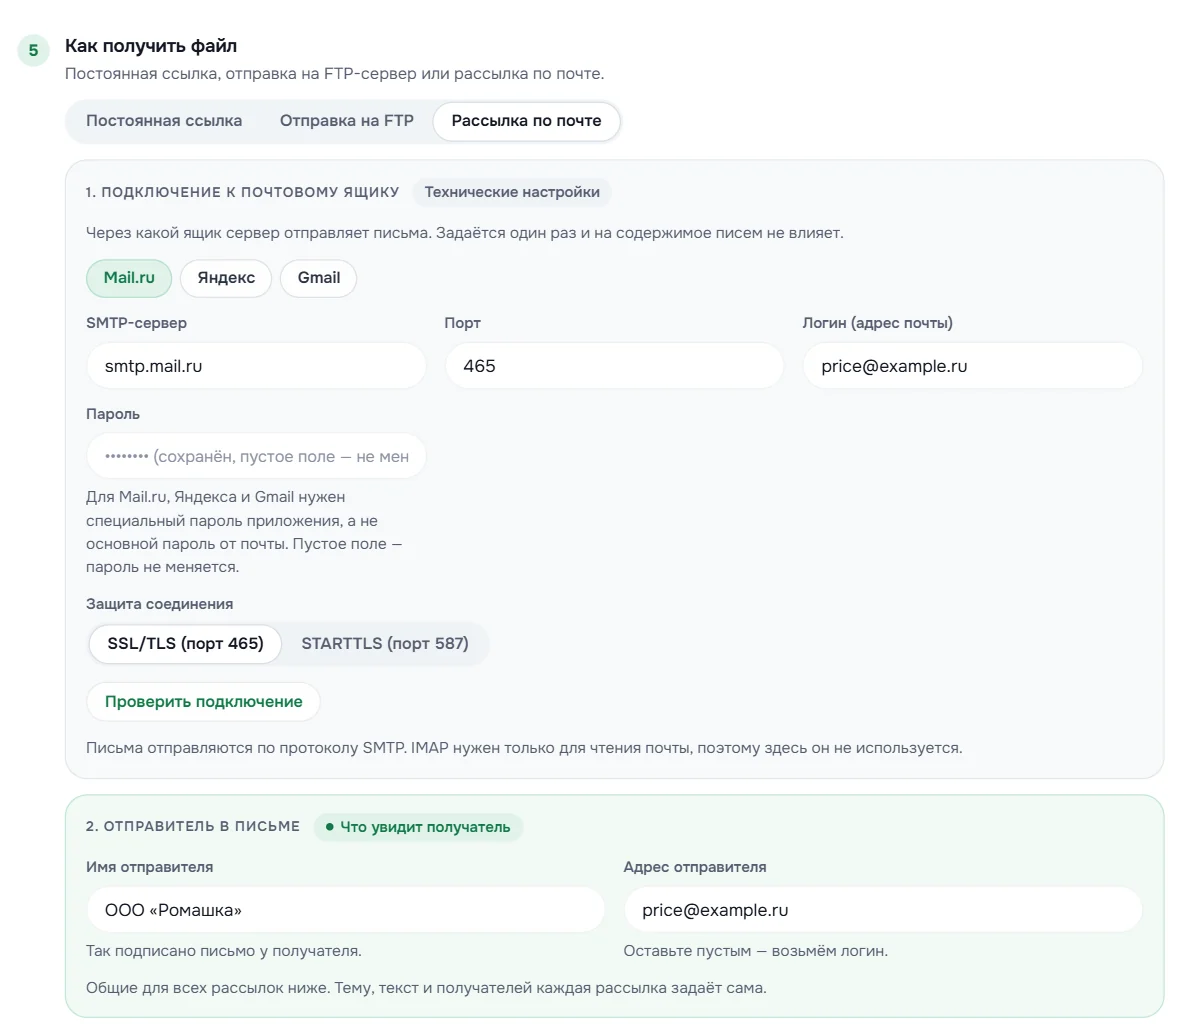This screenshot has height=1032, width=1183.
Task: Click into the Пароль field
Action: pos(256,456)
